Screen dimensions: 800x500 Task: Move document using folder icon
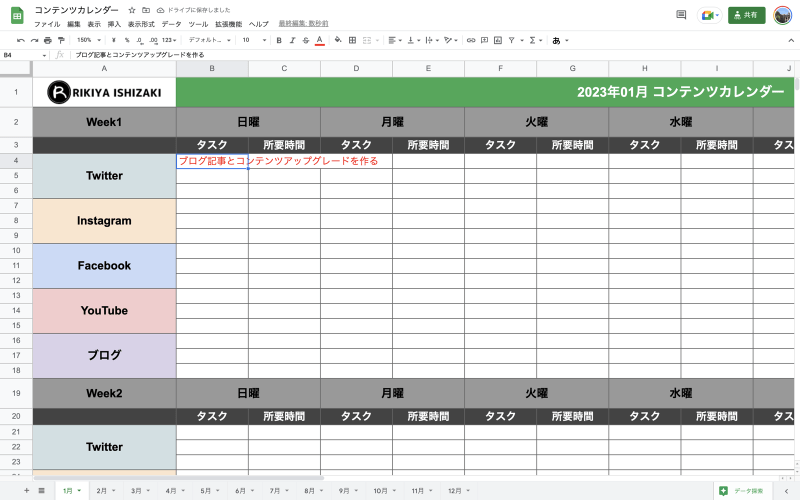pos(146,10)
